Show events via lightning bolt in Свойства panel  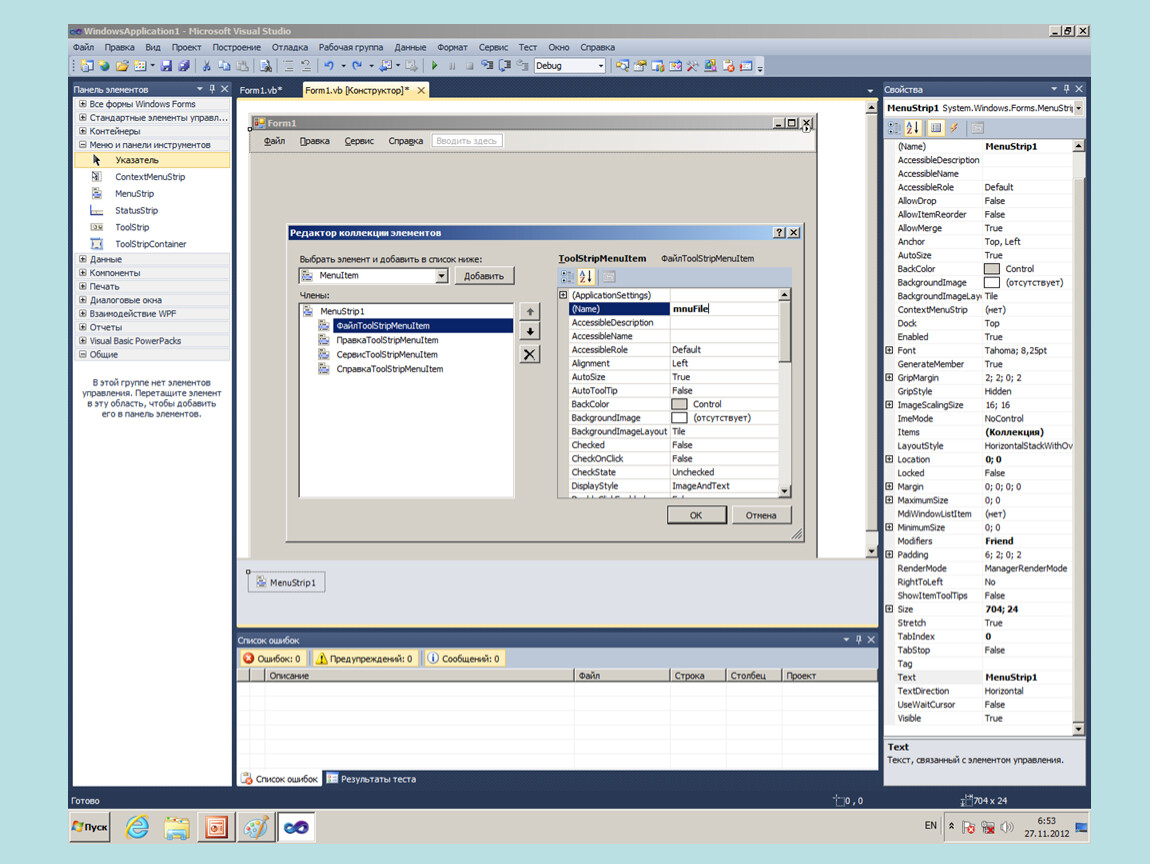point(954,128)
